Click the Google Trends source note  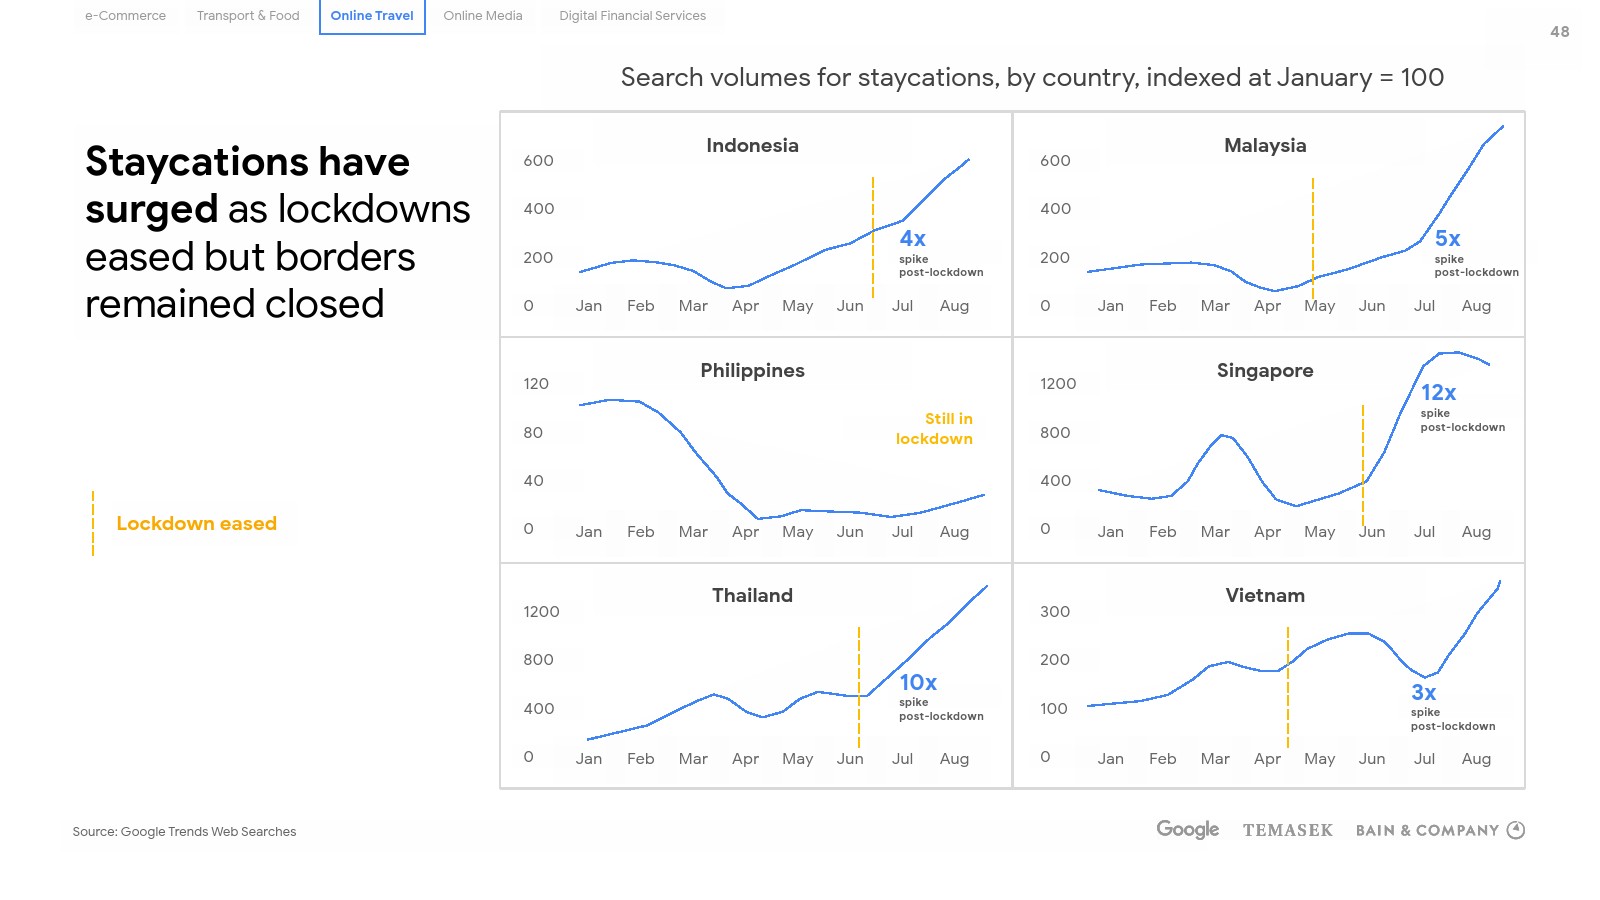[184, 832]
